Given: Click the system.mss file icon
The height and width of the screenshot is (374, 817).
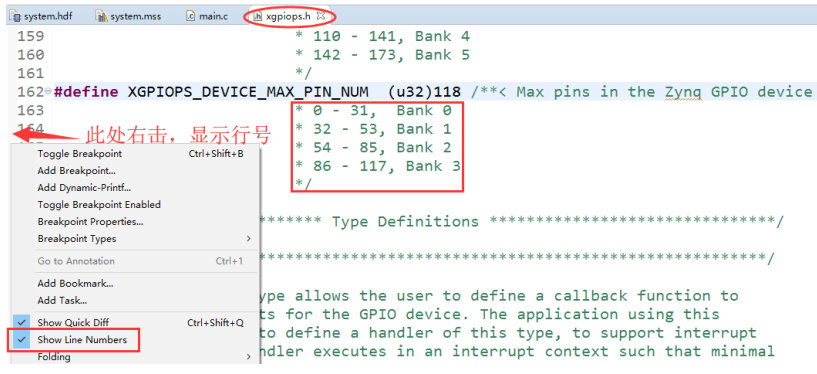Looking at the screenshot, I should pyautogui.click(x=101, y=16).
